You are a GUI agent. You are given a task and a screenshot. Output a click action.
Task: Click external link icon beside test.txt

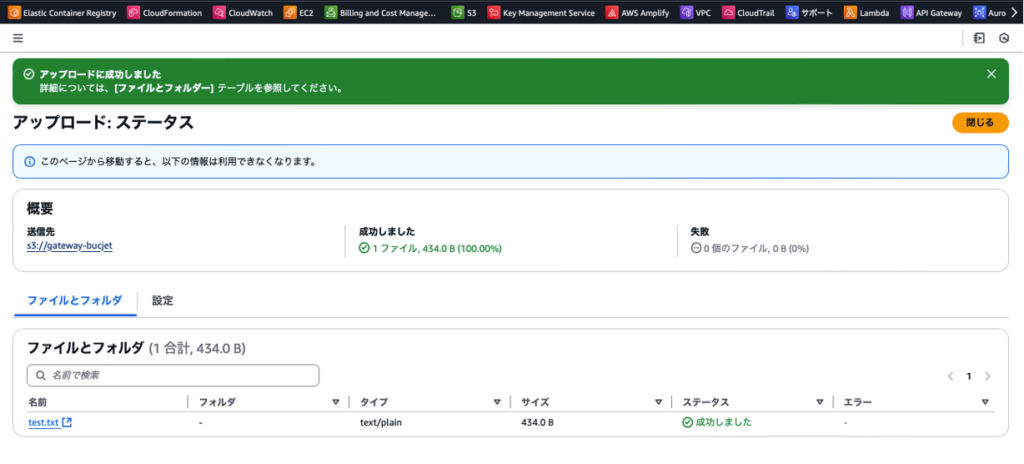pos(67,422)
